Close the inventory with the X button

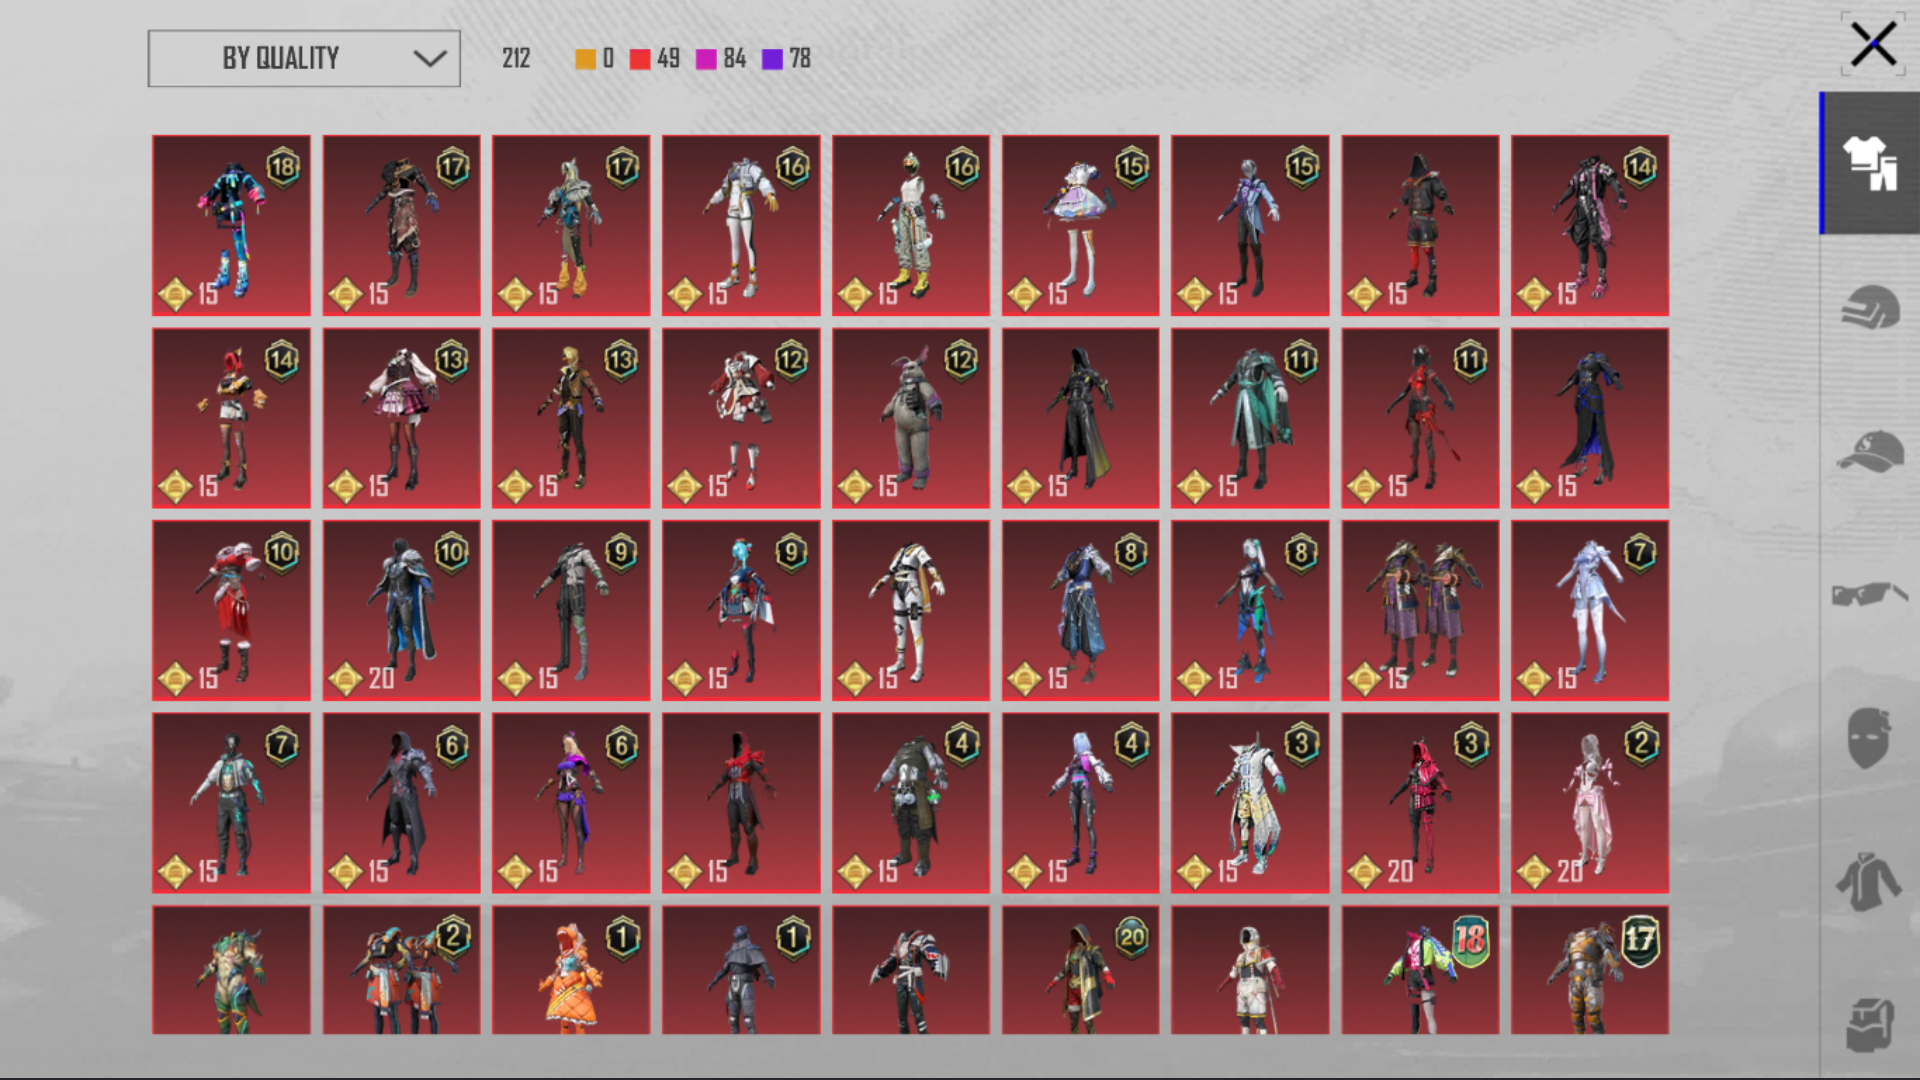click(x=1872, y=45)
